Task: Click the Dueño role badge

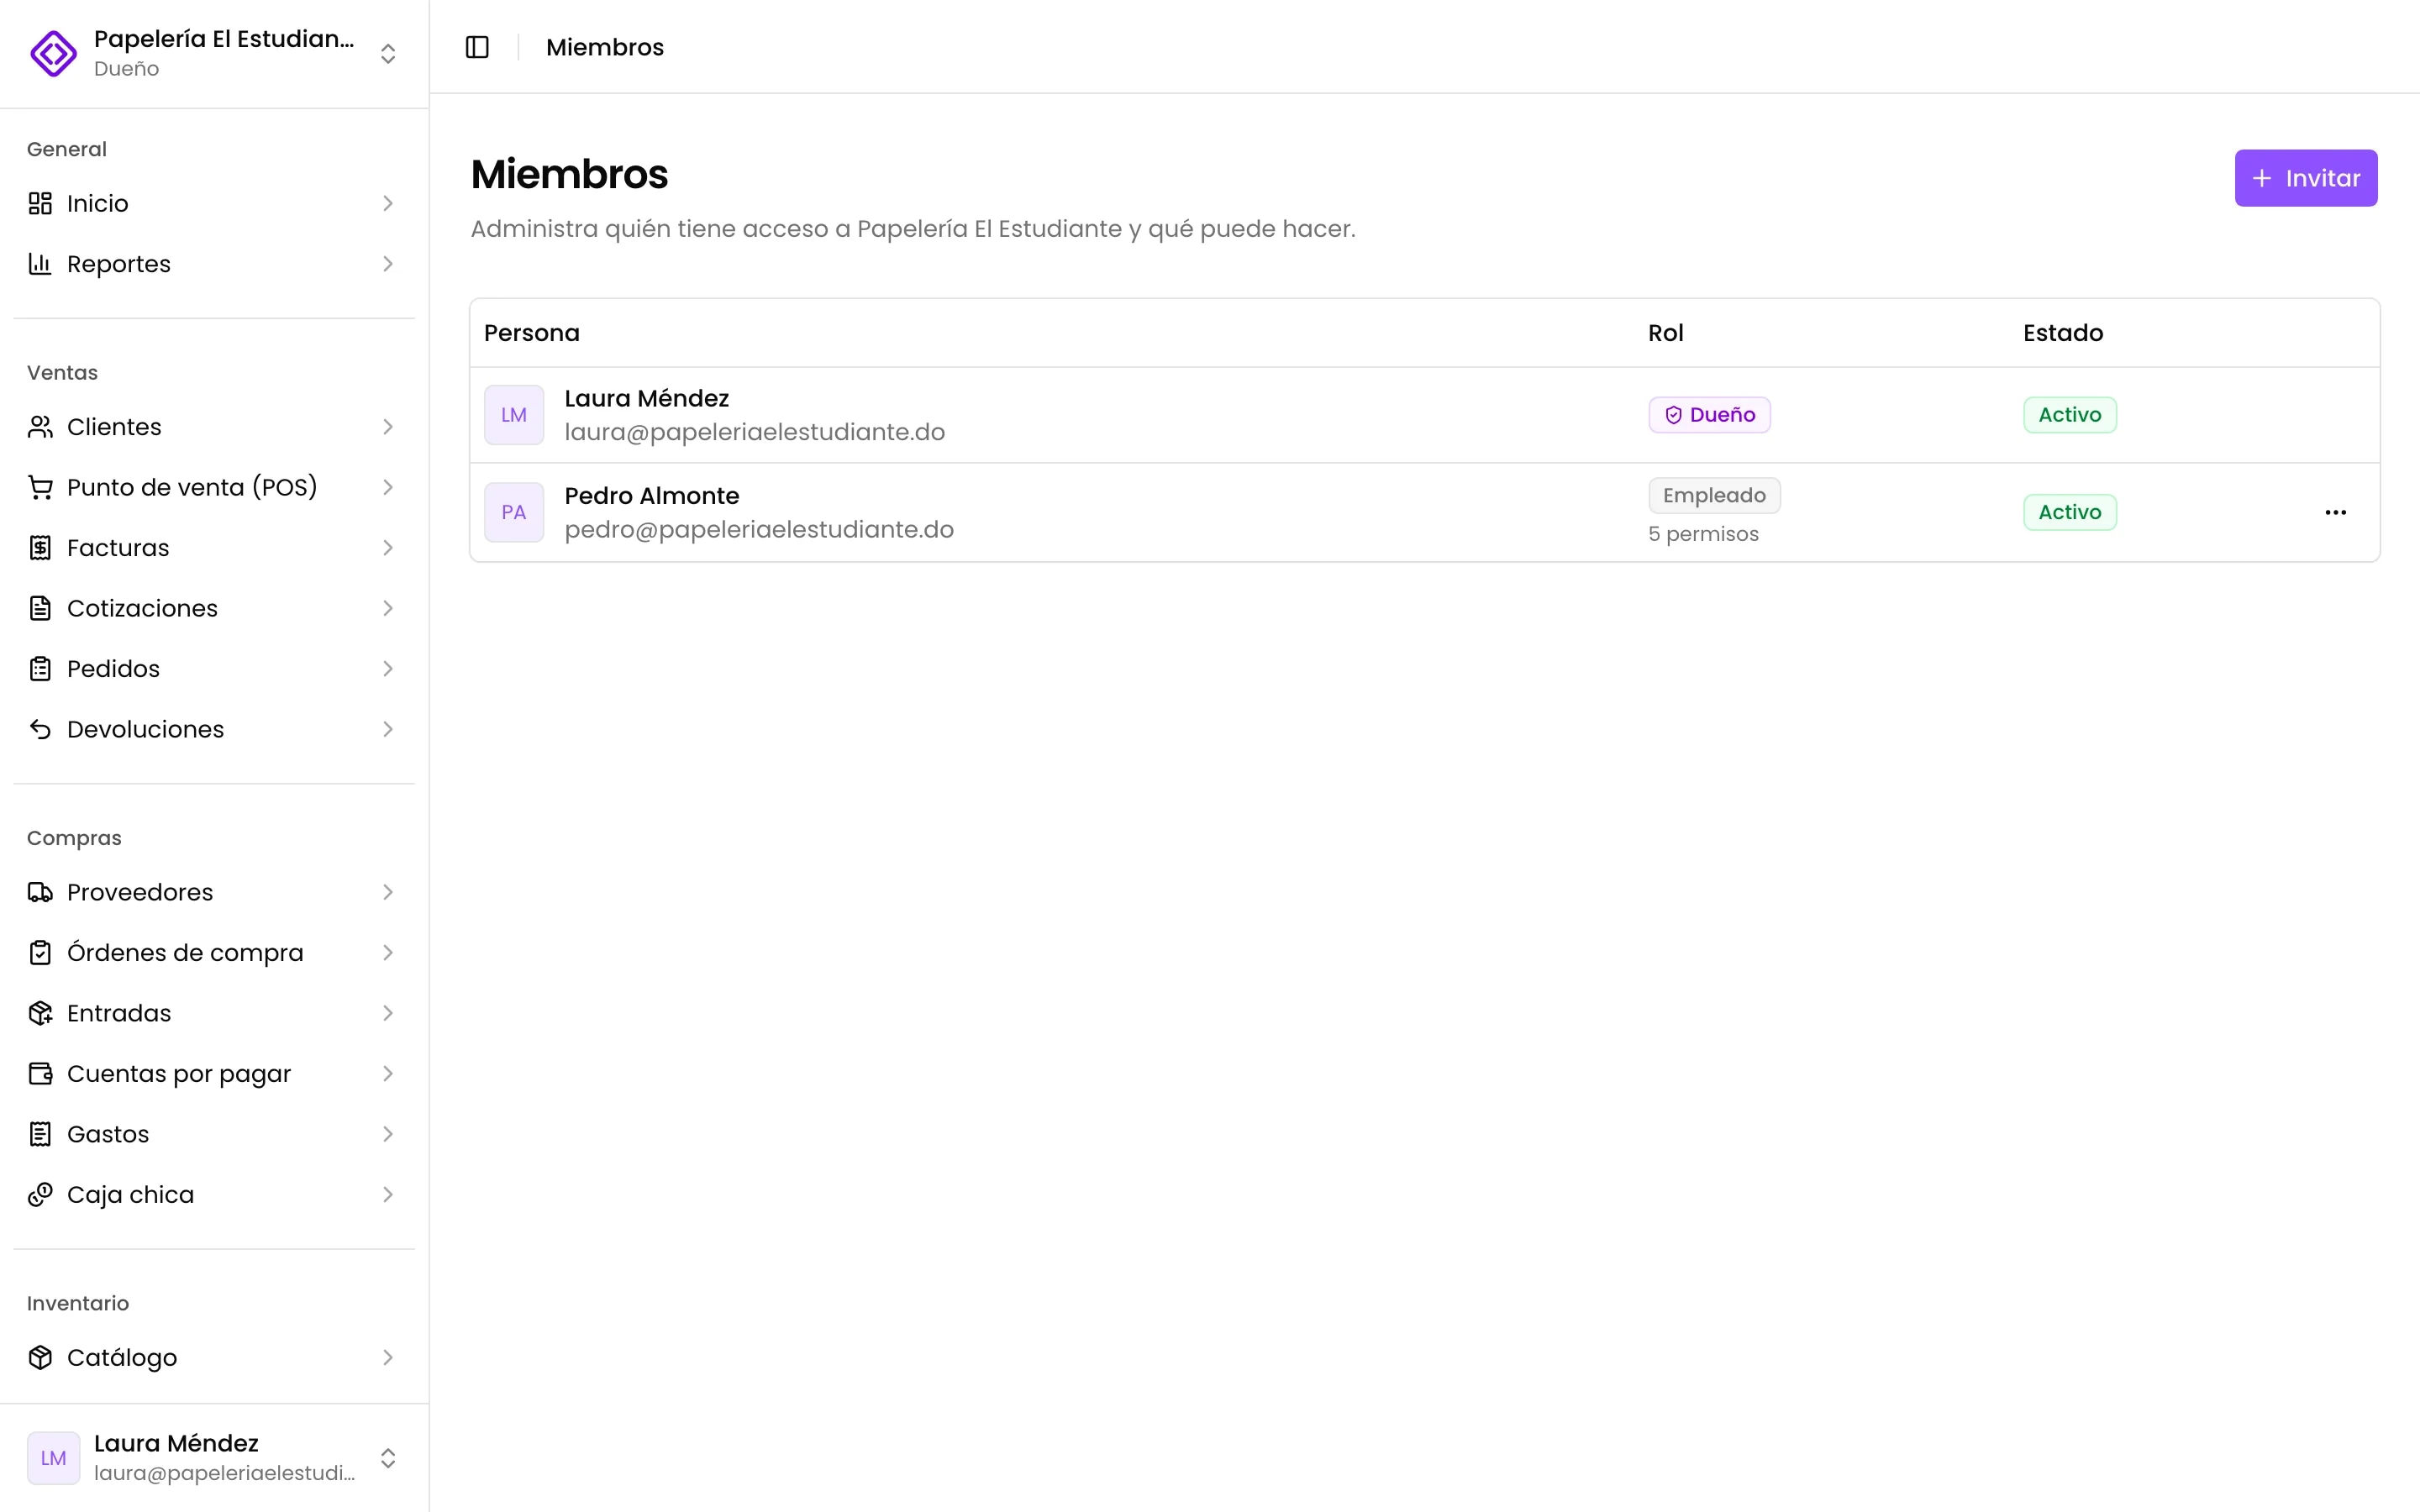Action: (x=1709, y=415)
